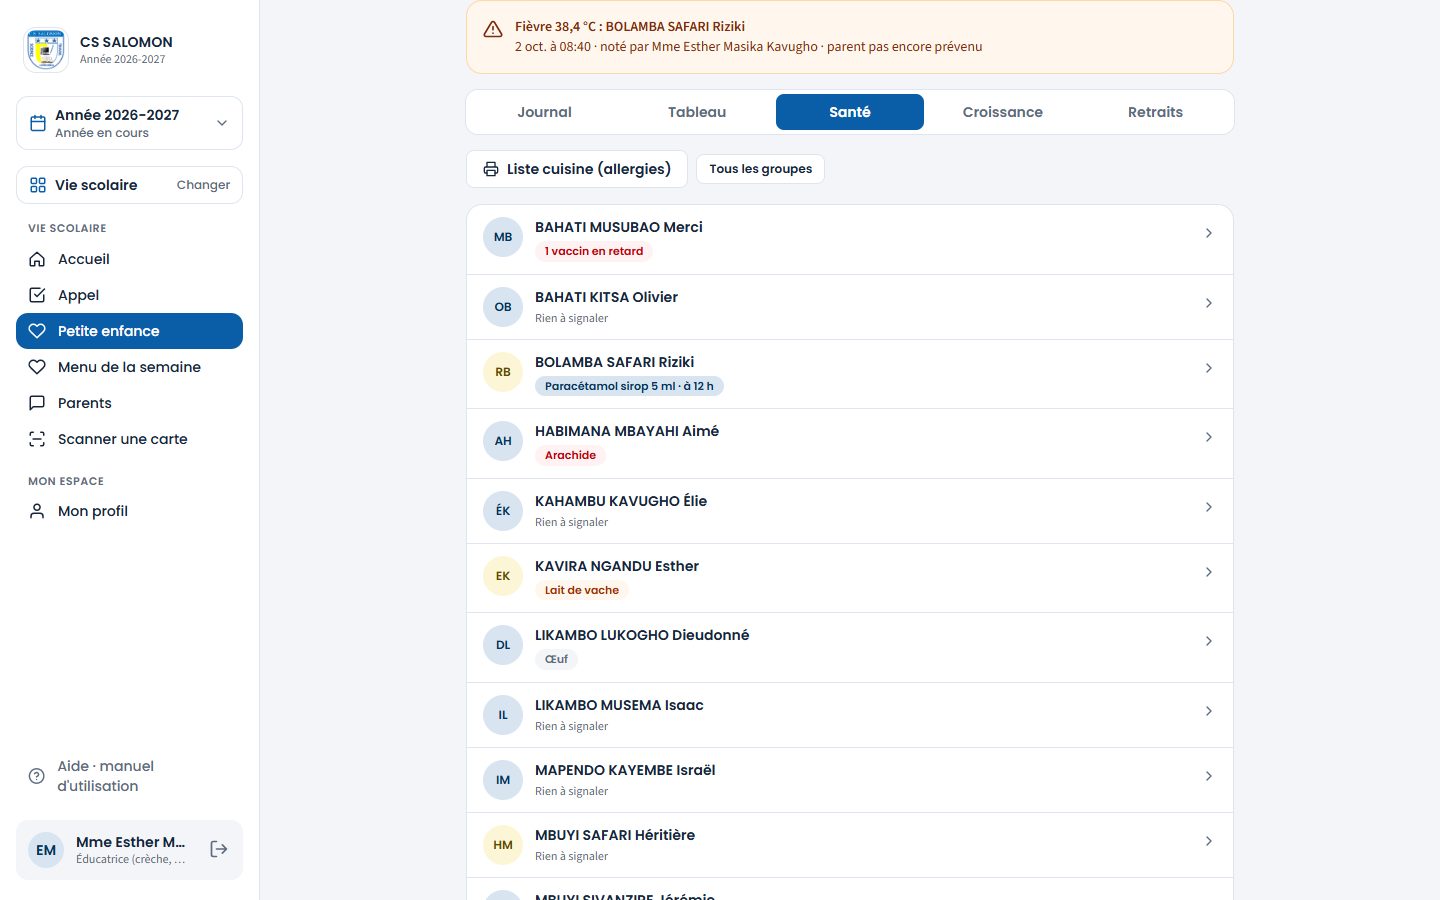Click the logout icon next to Mme Esther

click(219, 849)
